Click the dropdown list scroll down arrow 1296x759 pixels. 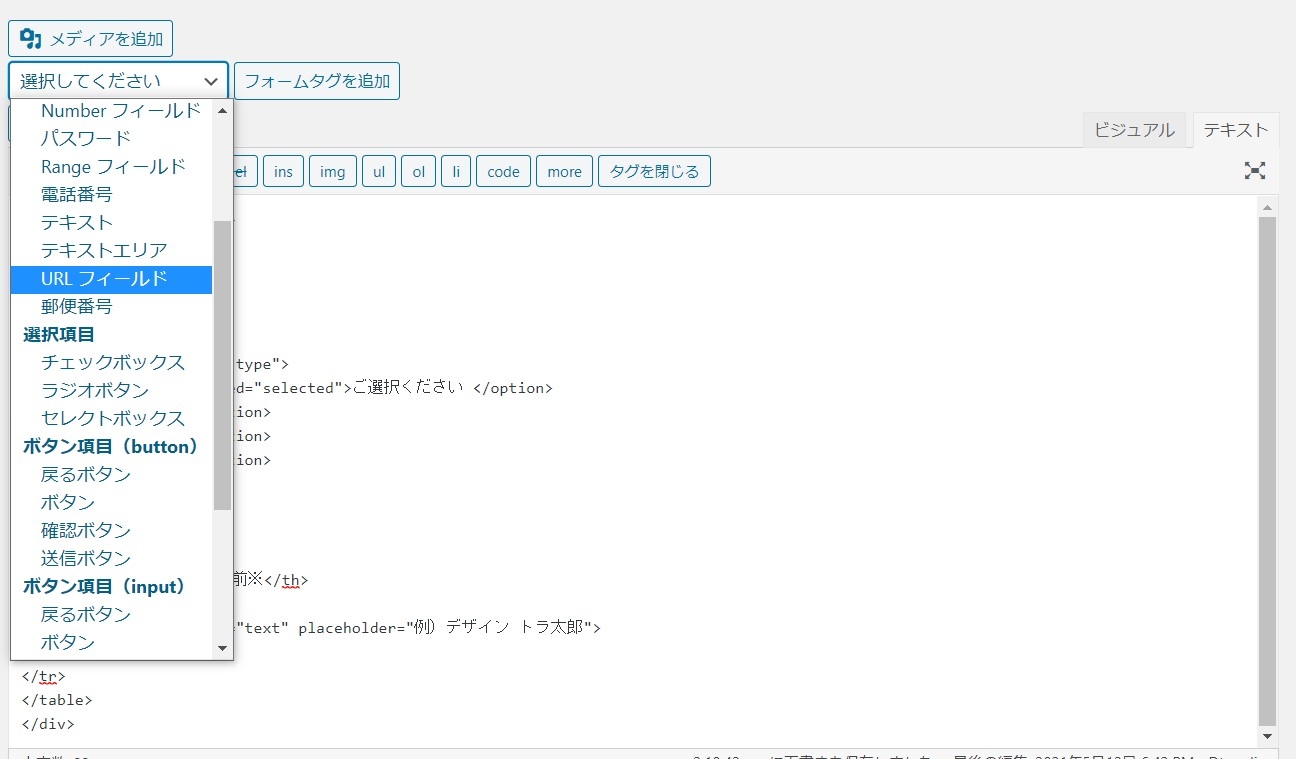[x=222, y=649]
